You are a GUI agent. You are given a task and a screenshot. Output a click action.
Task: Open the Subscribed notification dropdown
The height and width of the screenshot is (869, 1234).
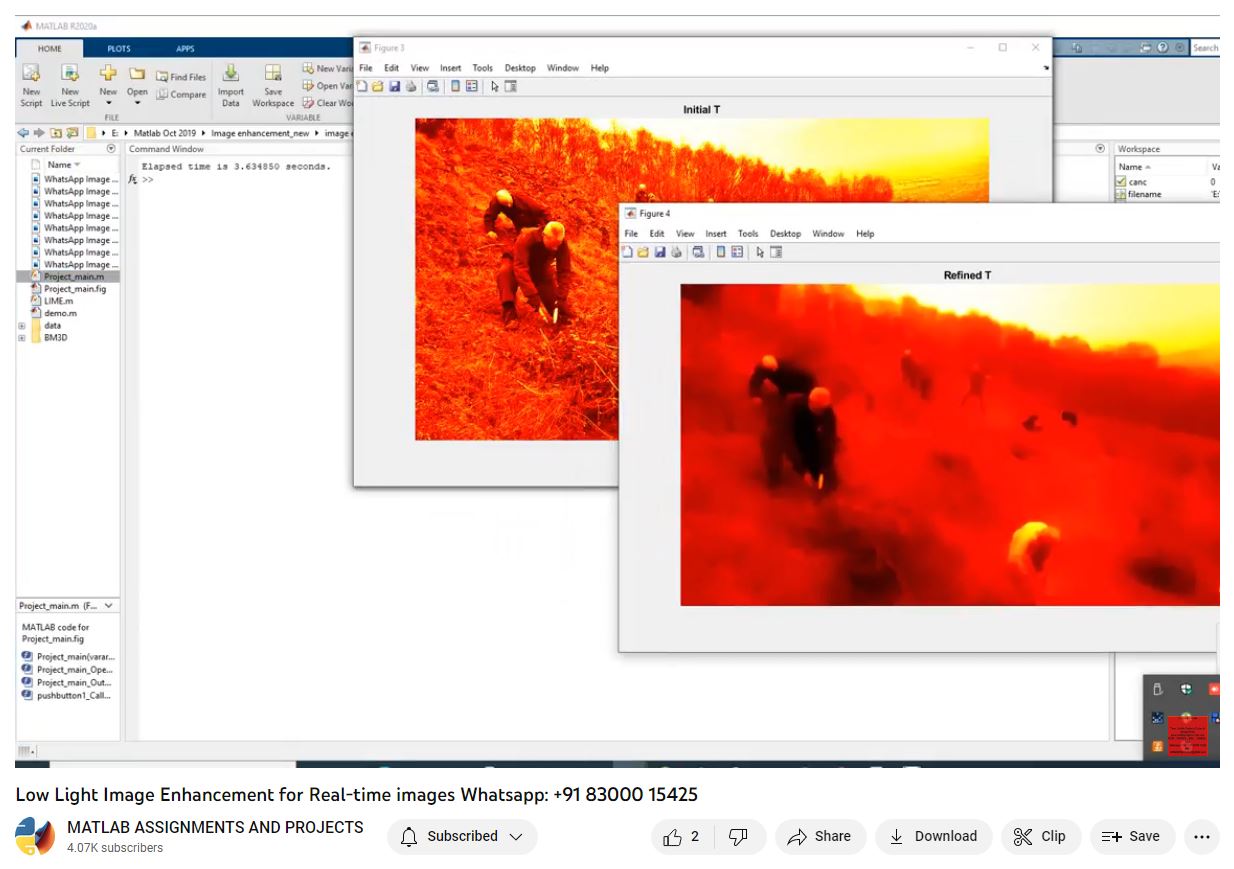pyautogui.click(x=462, y=837)
